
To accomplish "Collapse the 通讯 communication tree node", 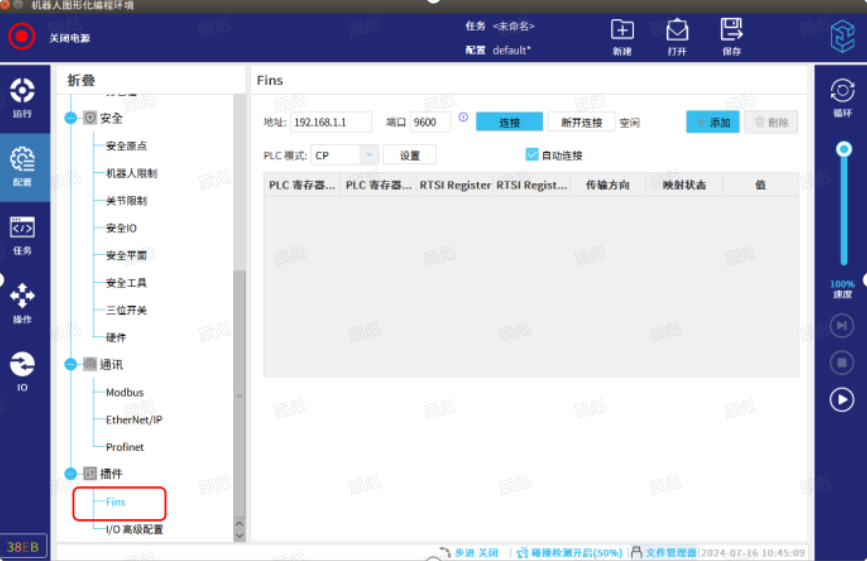I will (70, 365).
